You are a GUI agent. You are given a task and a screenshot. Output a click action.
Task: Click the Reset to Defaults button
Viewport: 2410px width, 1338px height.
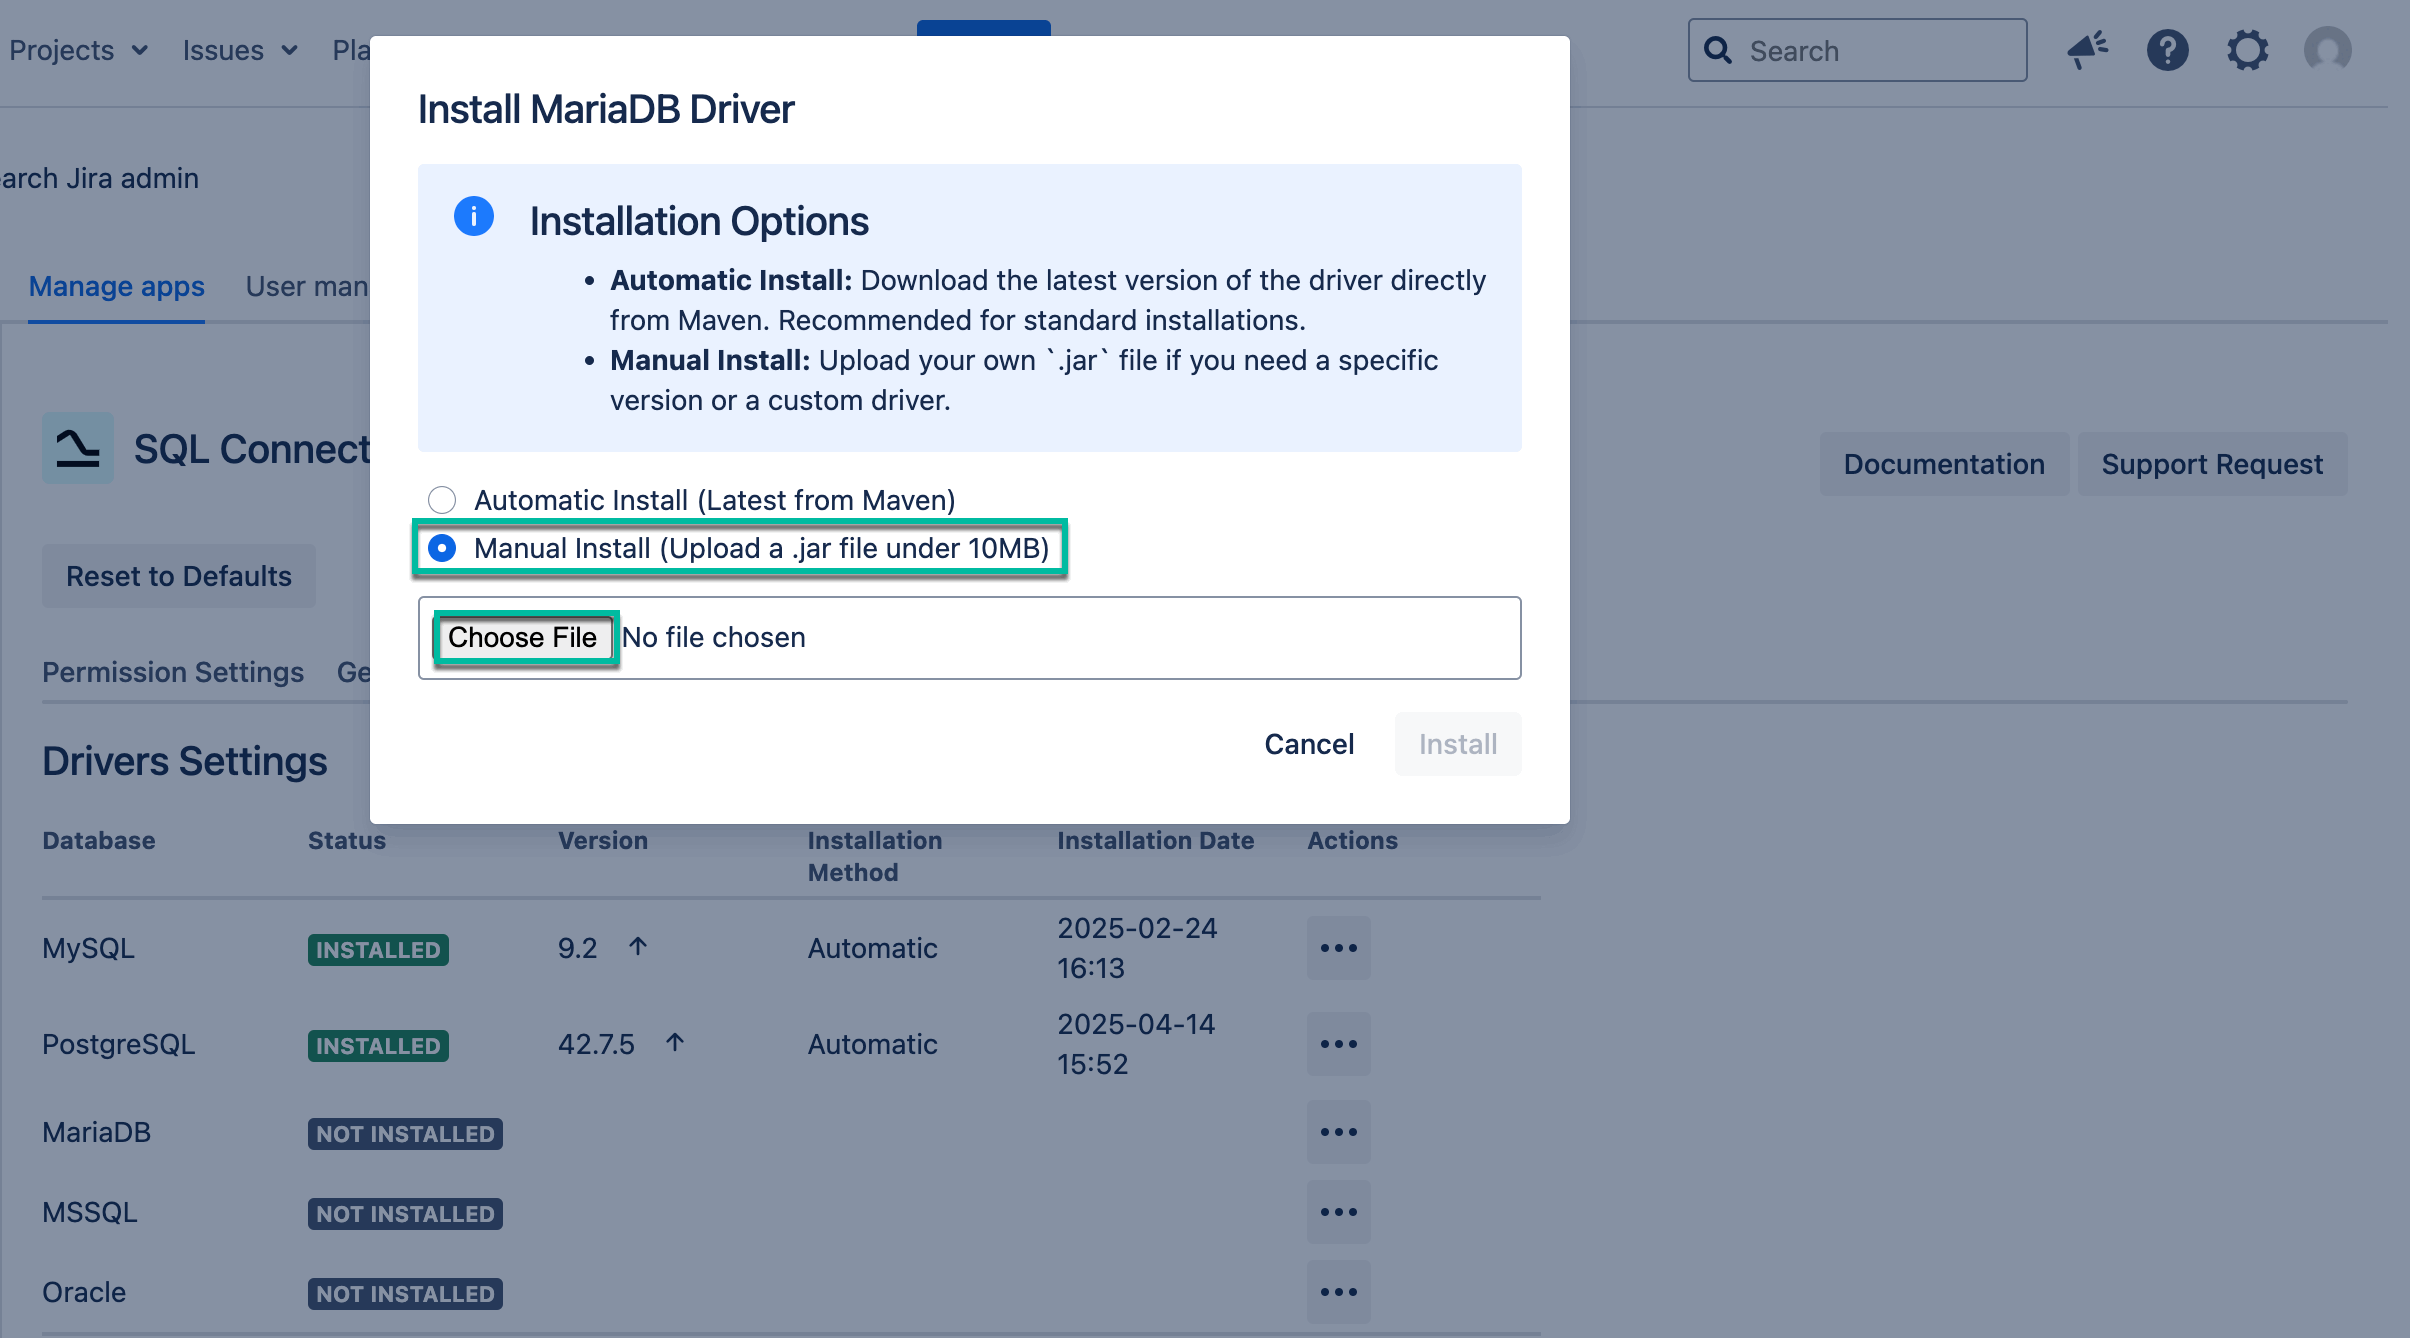click(x=178, y=575)
